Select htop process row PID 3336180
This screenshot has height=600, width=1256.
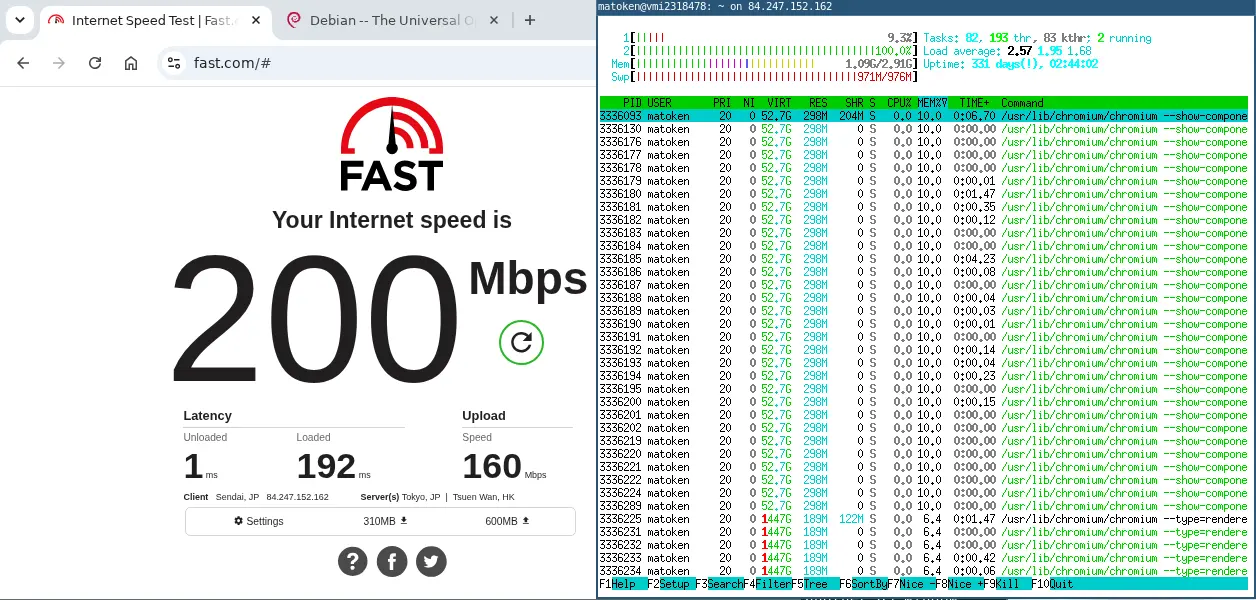(x=923, y=194)
